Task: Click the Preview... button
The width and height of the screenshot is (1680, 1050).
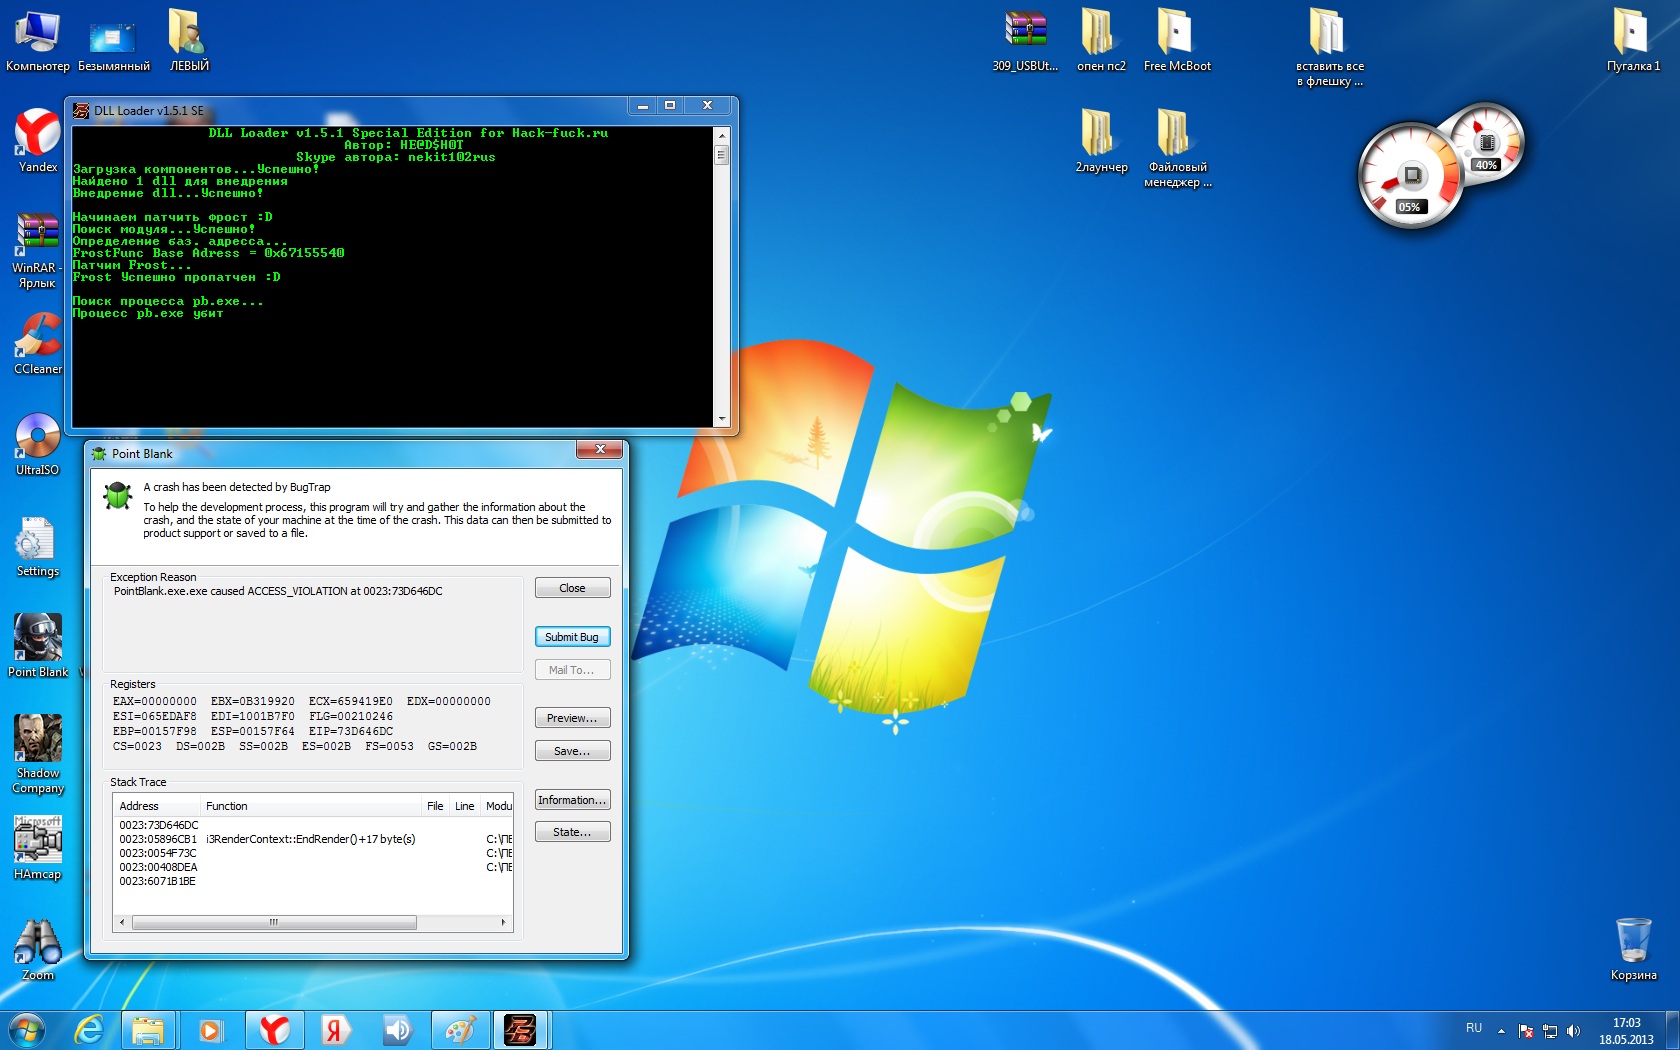Action: [x=572, y=718]
